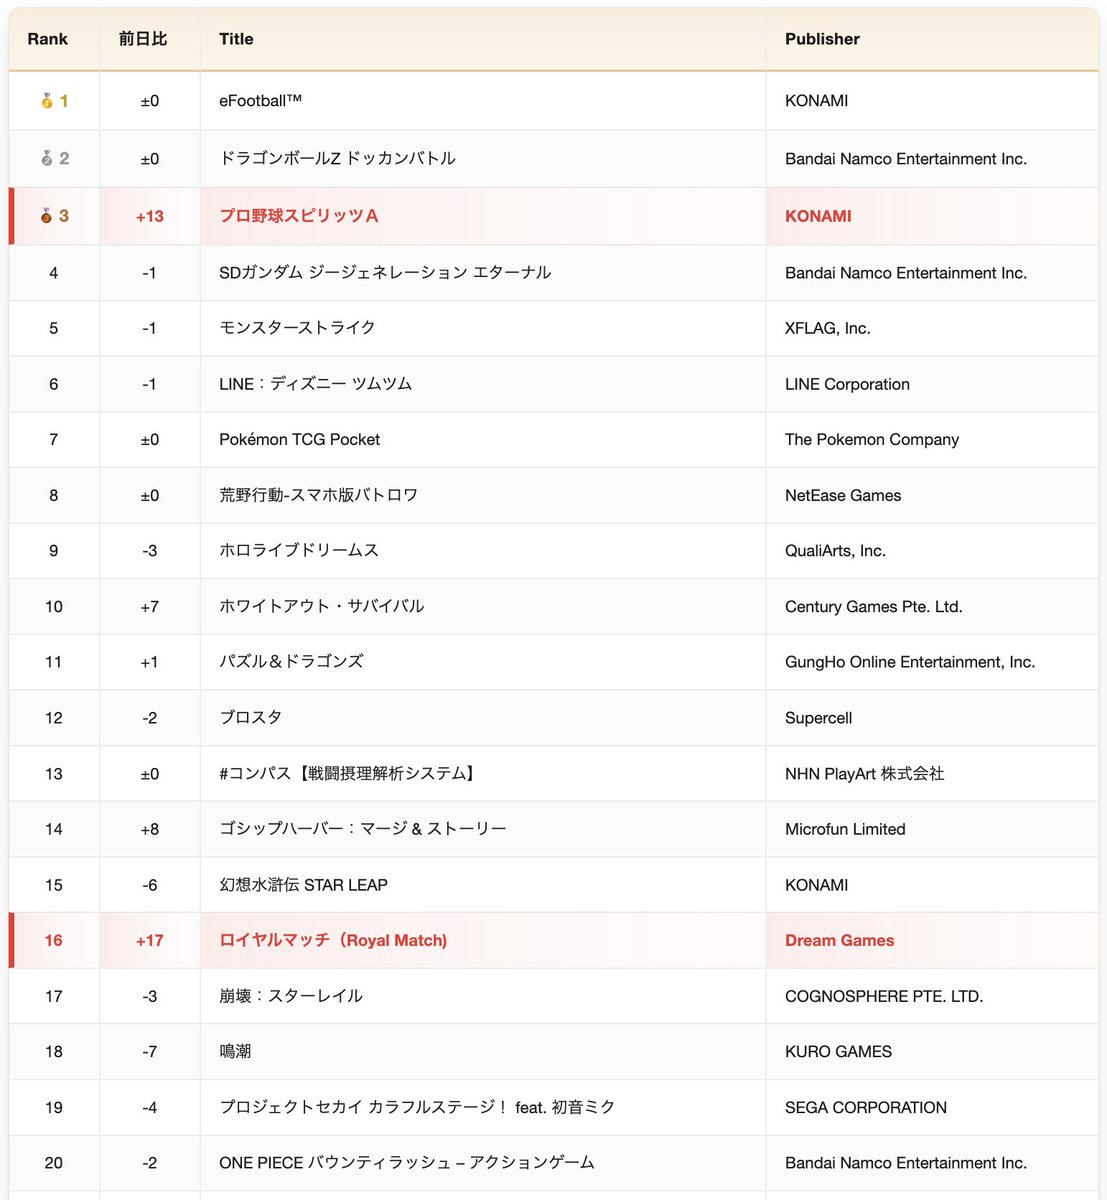Screen dimensions: 1107x1200
Task: Click ゴシップハーバー：マージ & ストーリー title
Action: 363,829
